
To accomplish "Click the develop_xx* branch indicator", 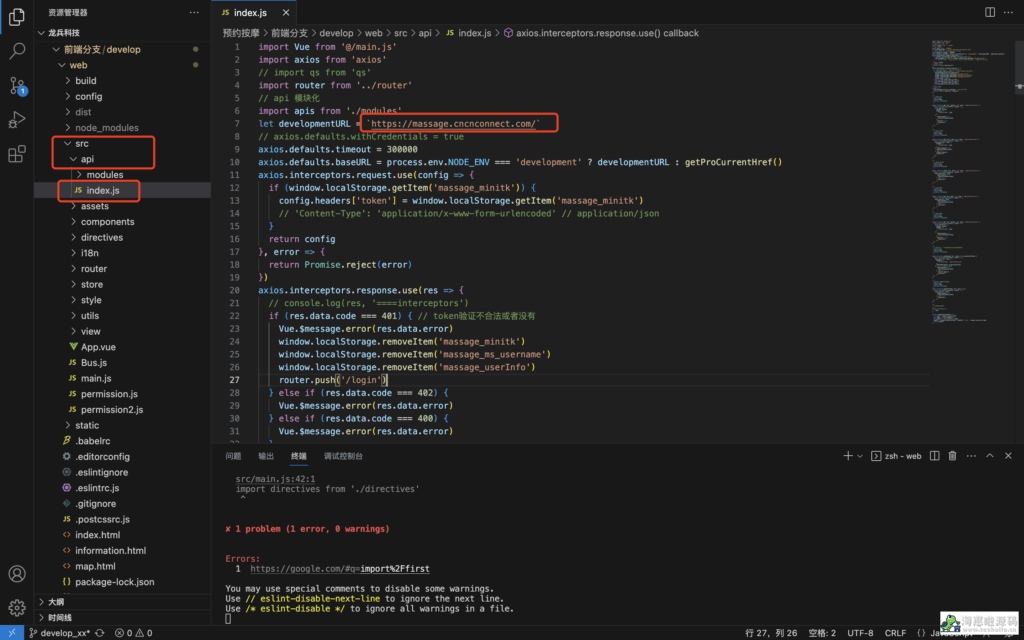I will [x=60, y=633].
